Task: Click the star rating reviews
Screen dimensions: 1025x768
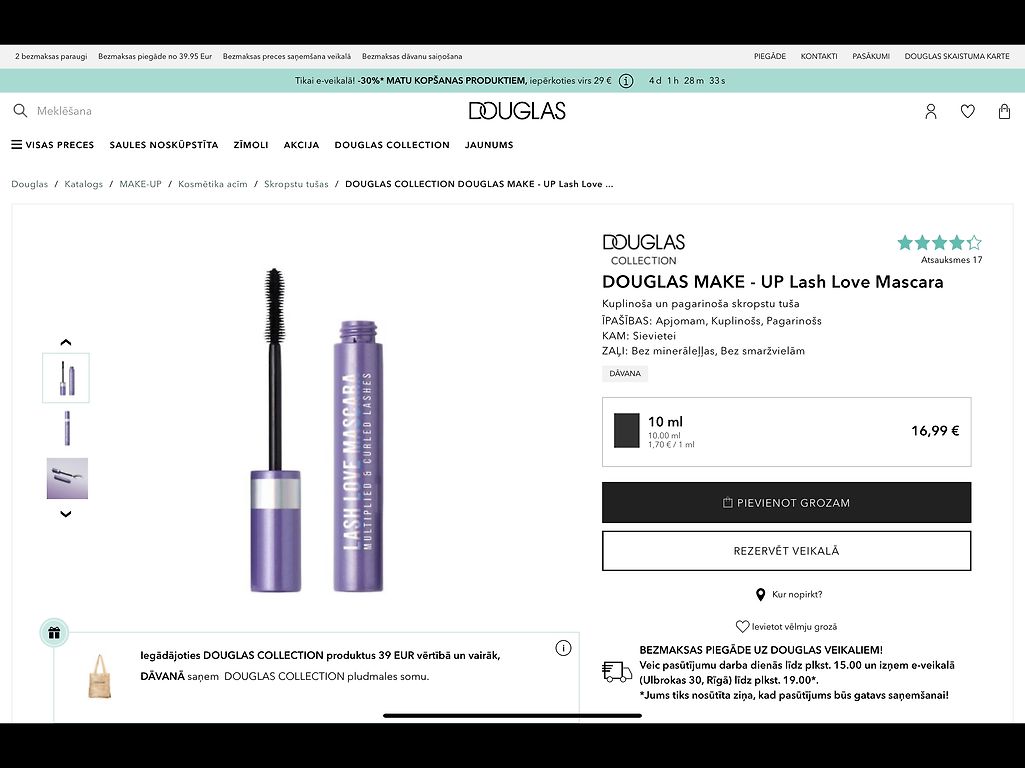Action: (x=939, y=242)
